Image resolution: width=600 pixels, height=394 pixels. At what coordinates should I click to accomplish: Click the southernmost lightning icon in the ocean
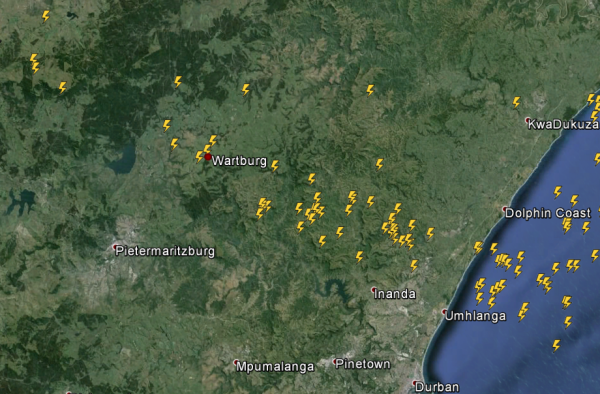tap(556, 346)
